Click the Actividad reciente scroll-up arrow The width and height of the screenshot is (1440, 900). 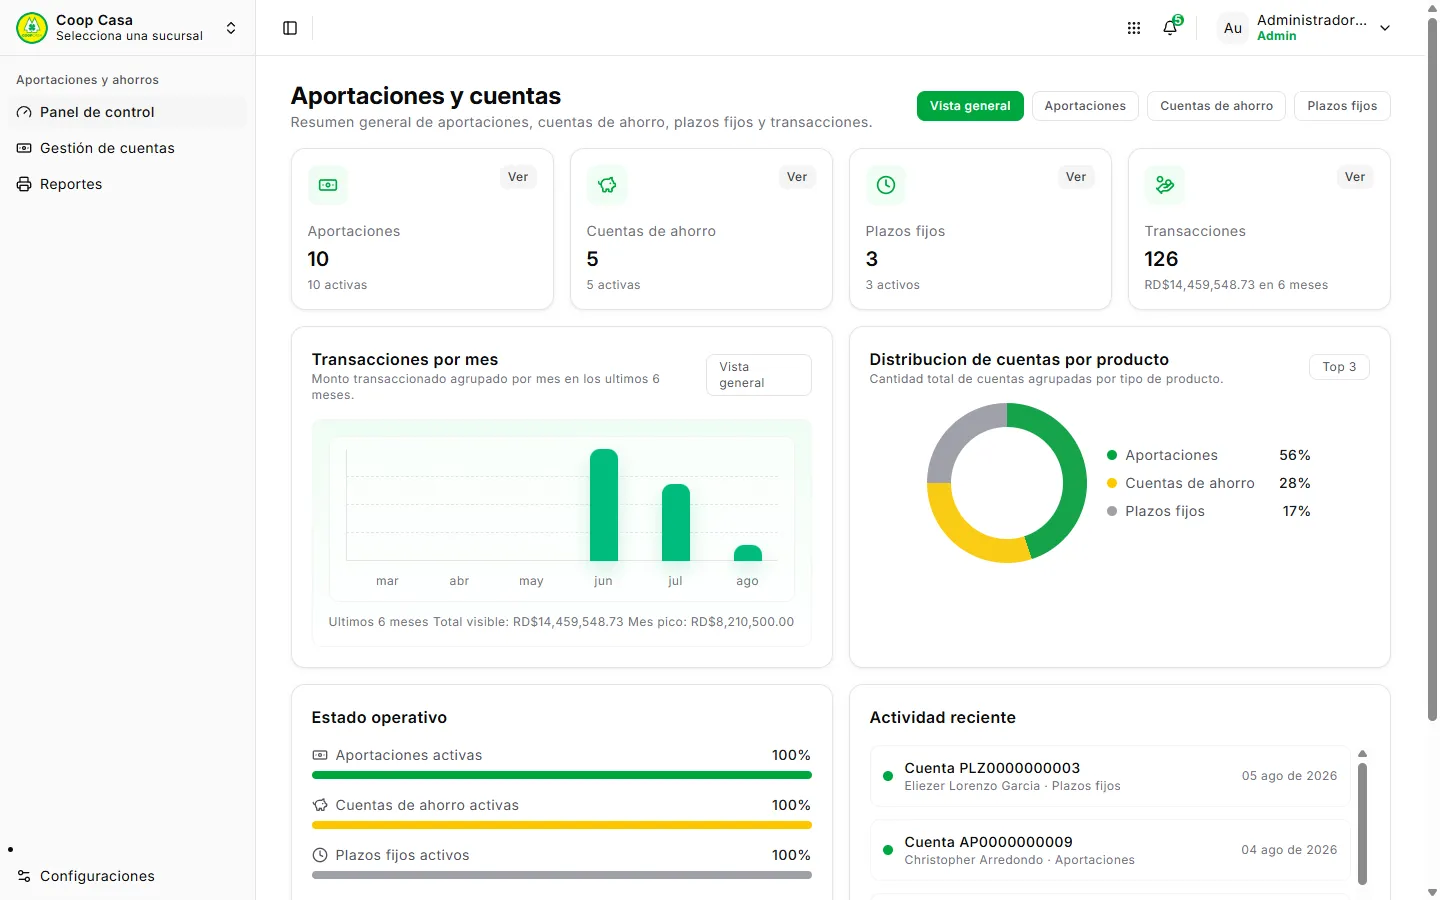[x=1362, y=754]
